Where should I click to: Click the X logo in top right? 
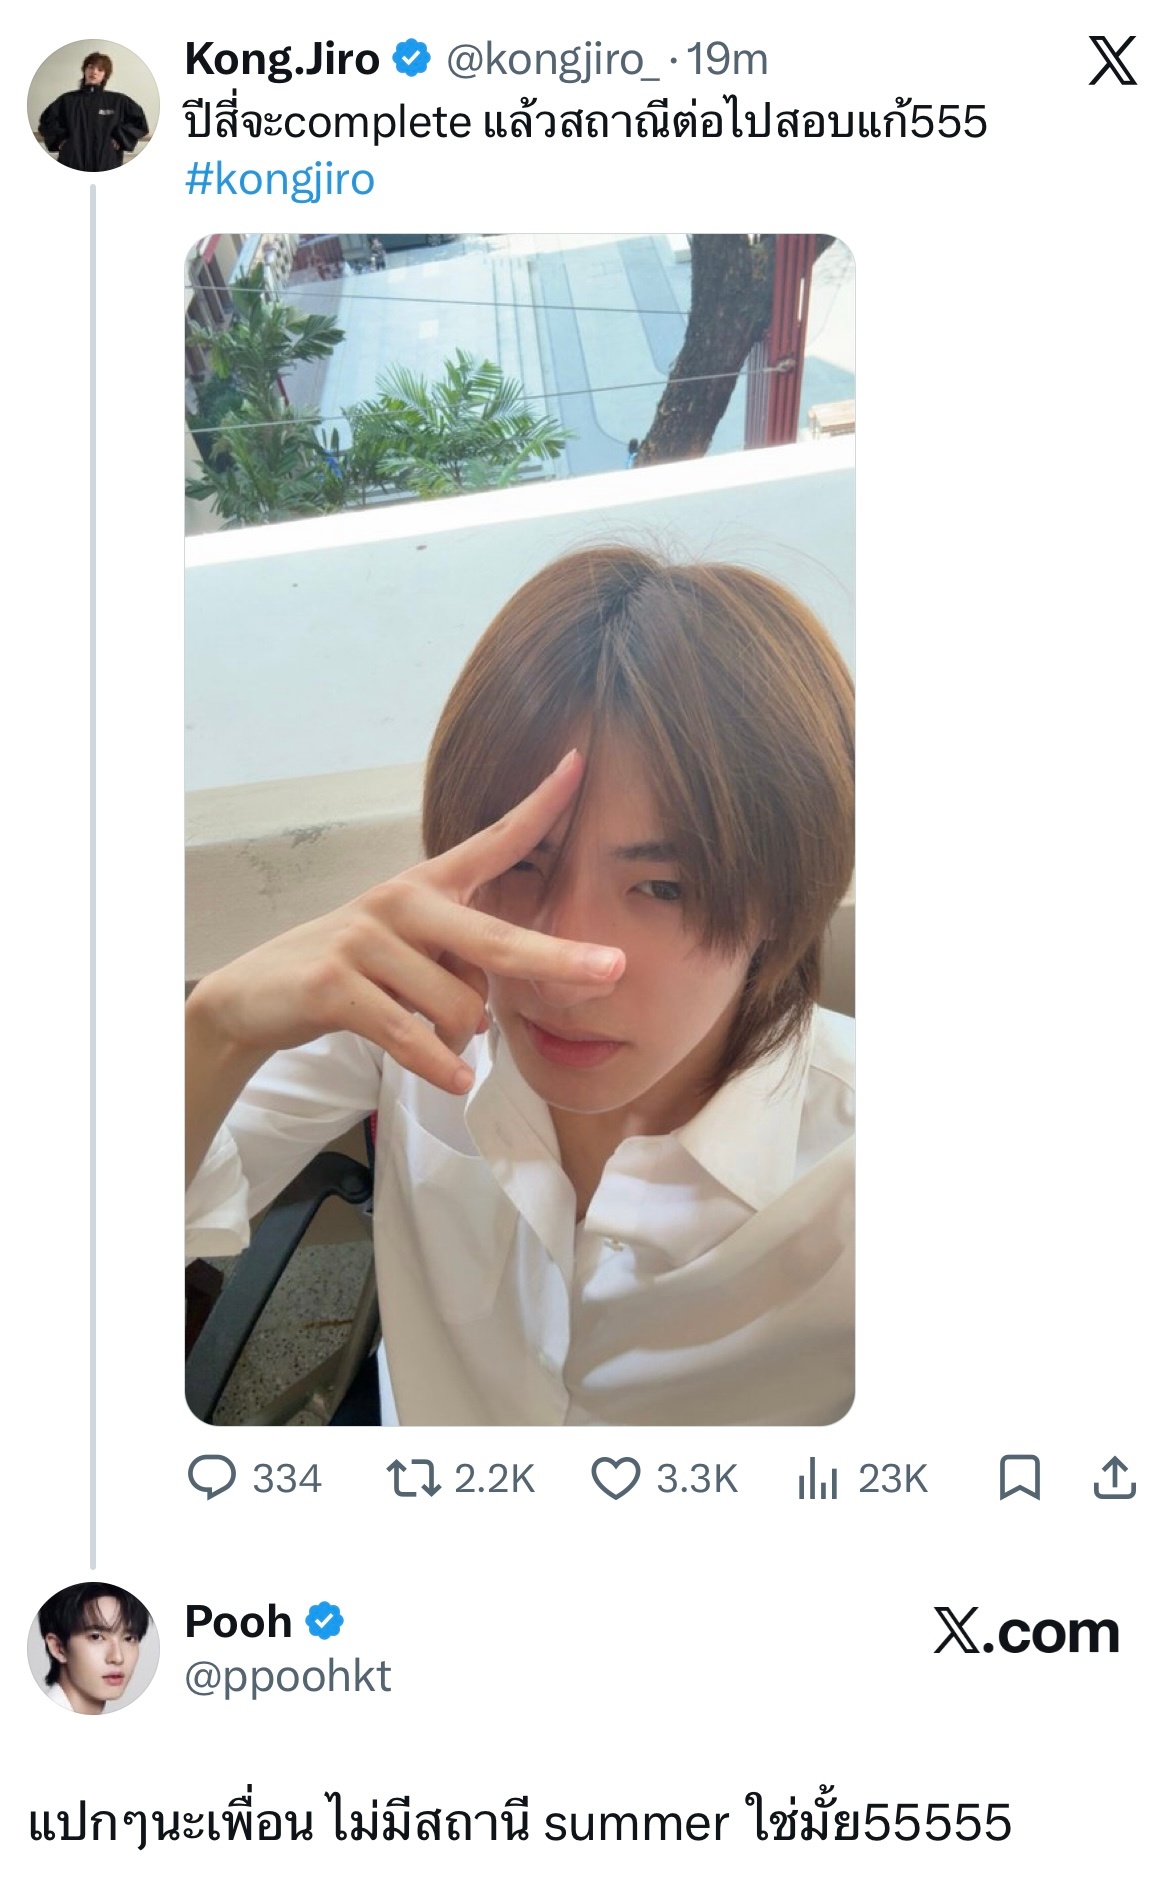click(x=1112, y=61)
